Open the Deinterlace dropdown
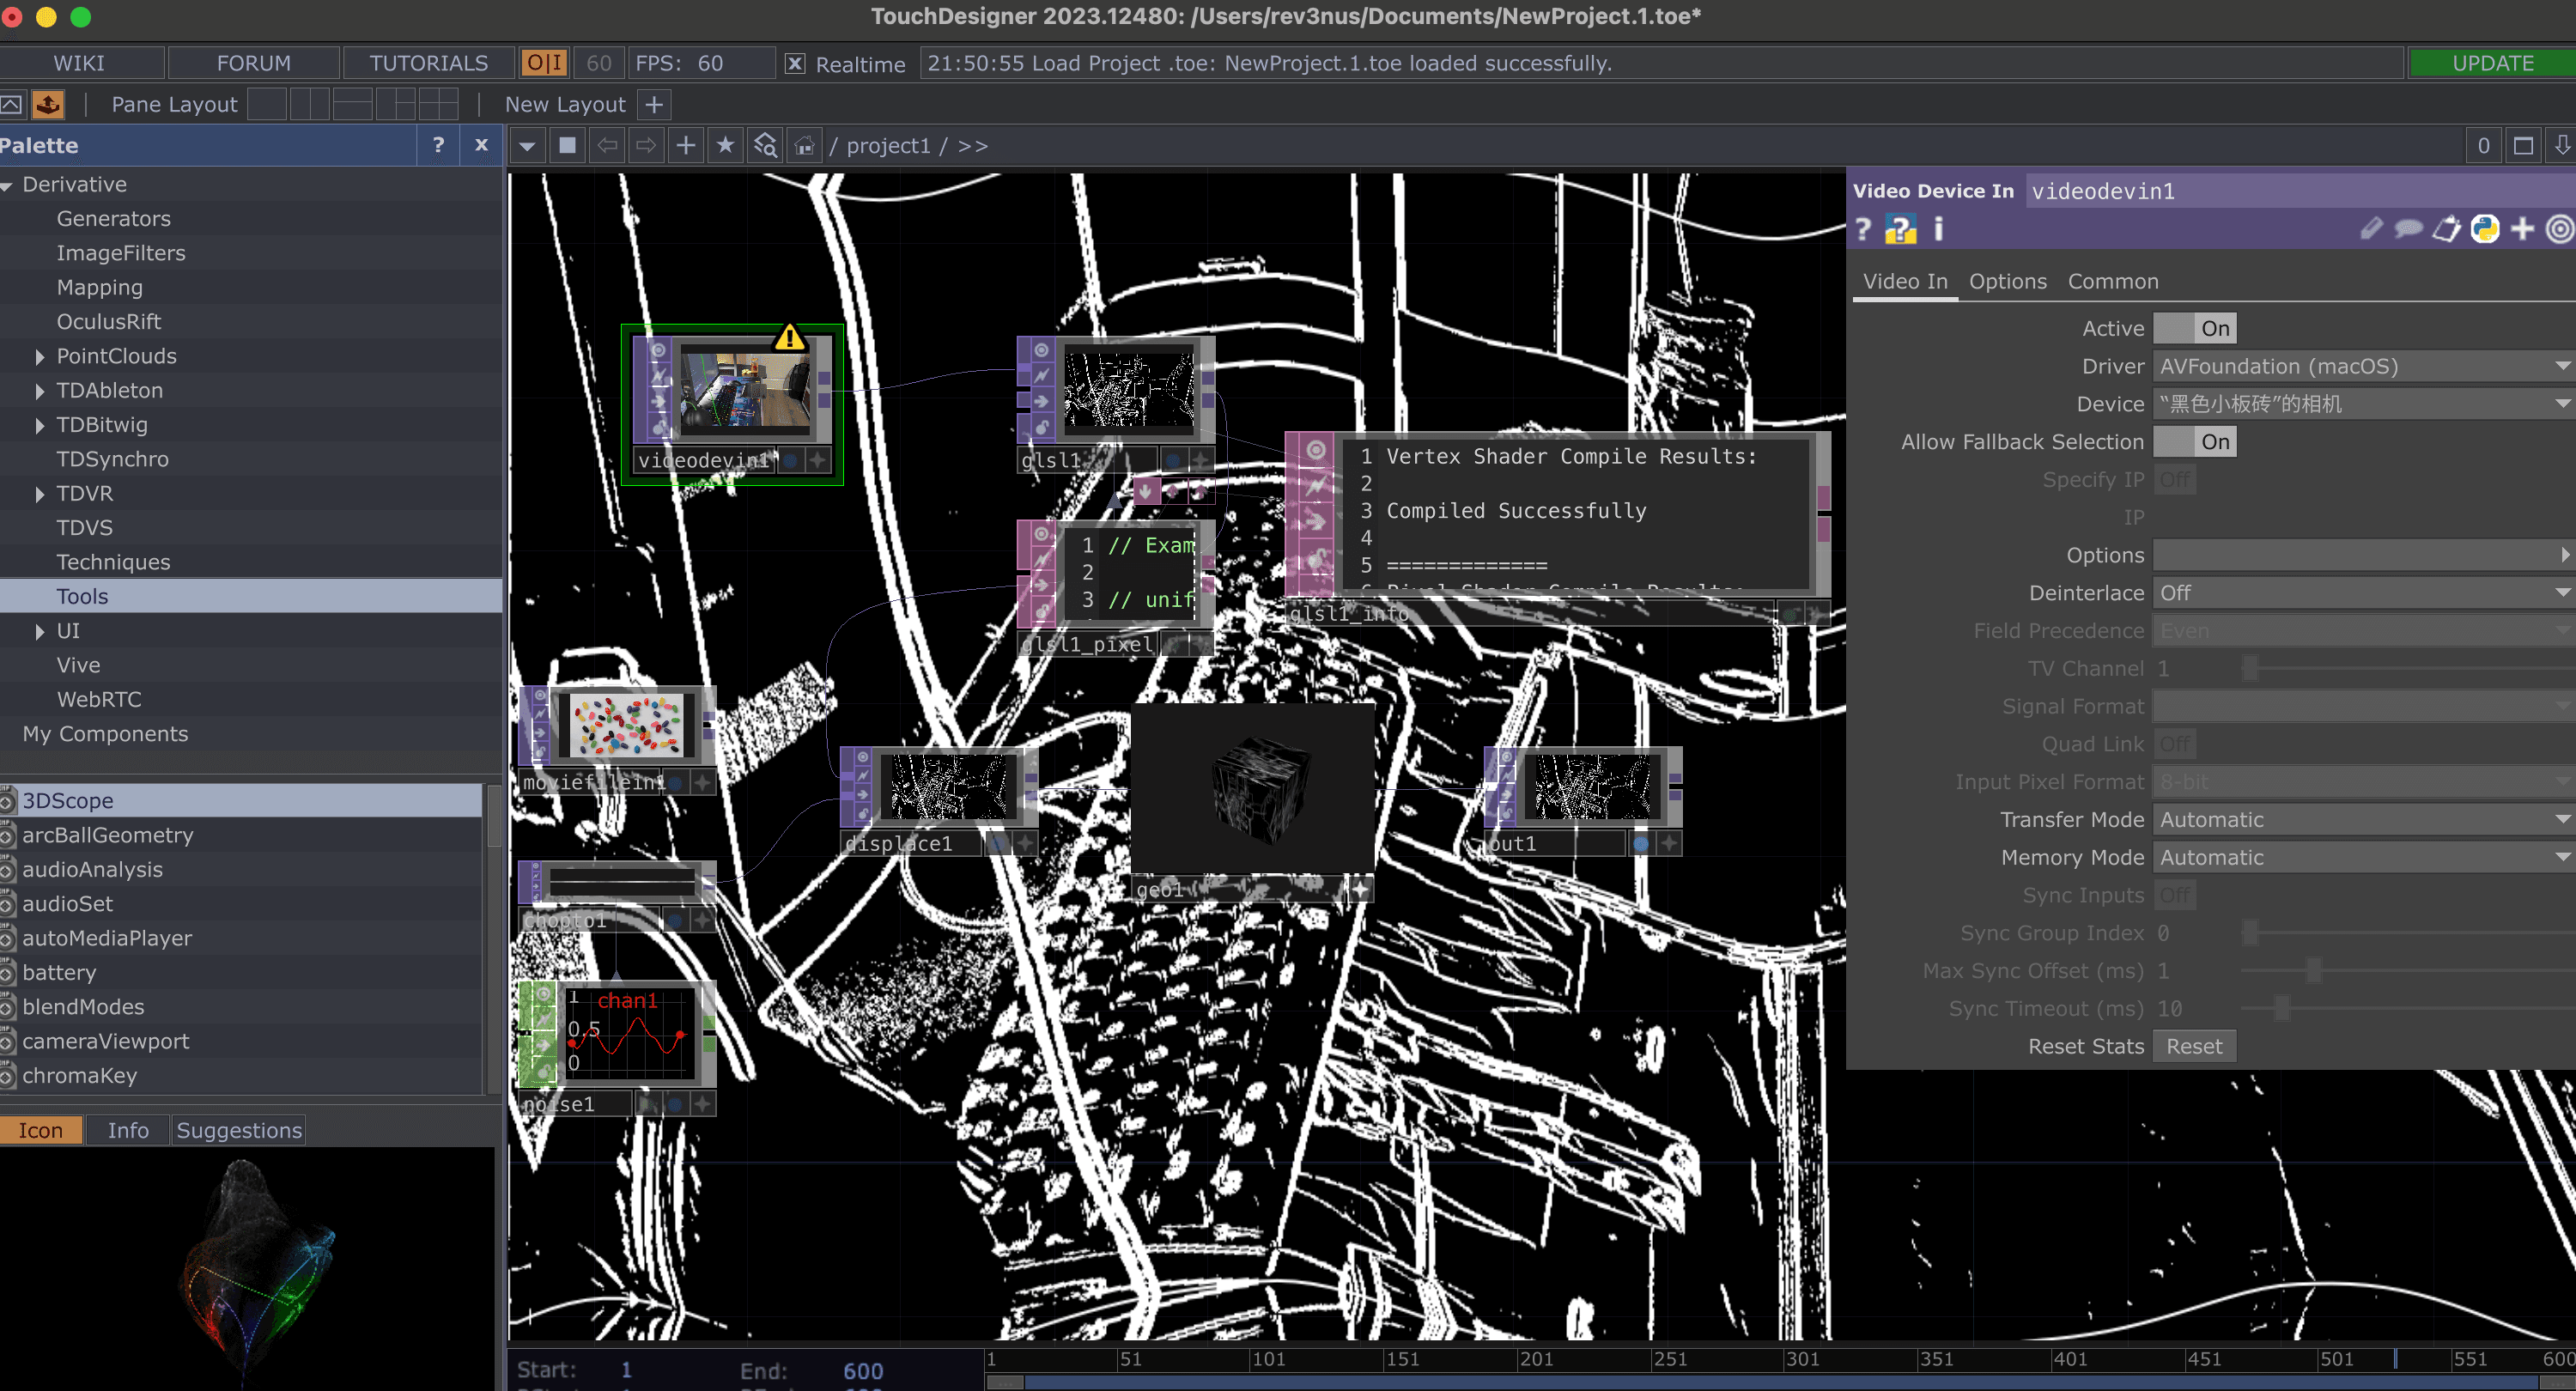This screenshot has width=2576, height=1391. (2364, 593)
